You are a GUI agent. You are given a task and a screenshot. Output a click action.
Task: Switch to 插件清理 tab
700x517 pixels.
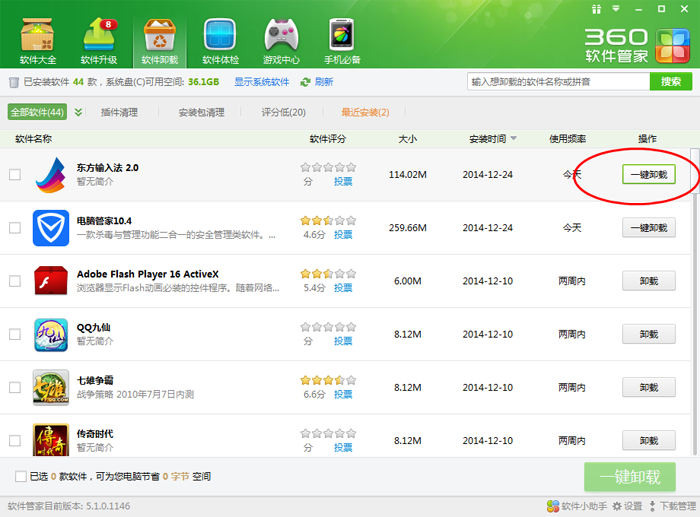[x=119, y=112]
